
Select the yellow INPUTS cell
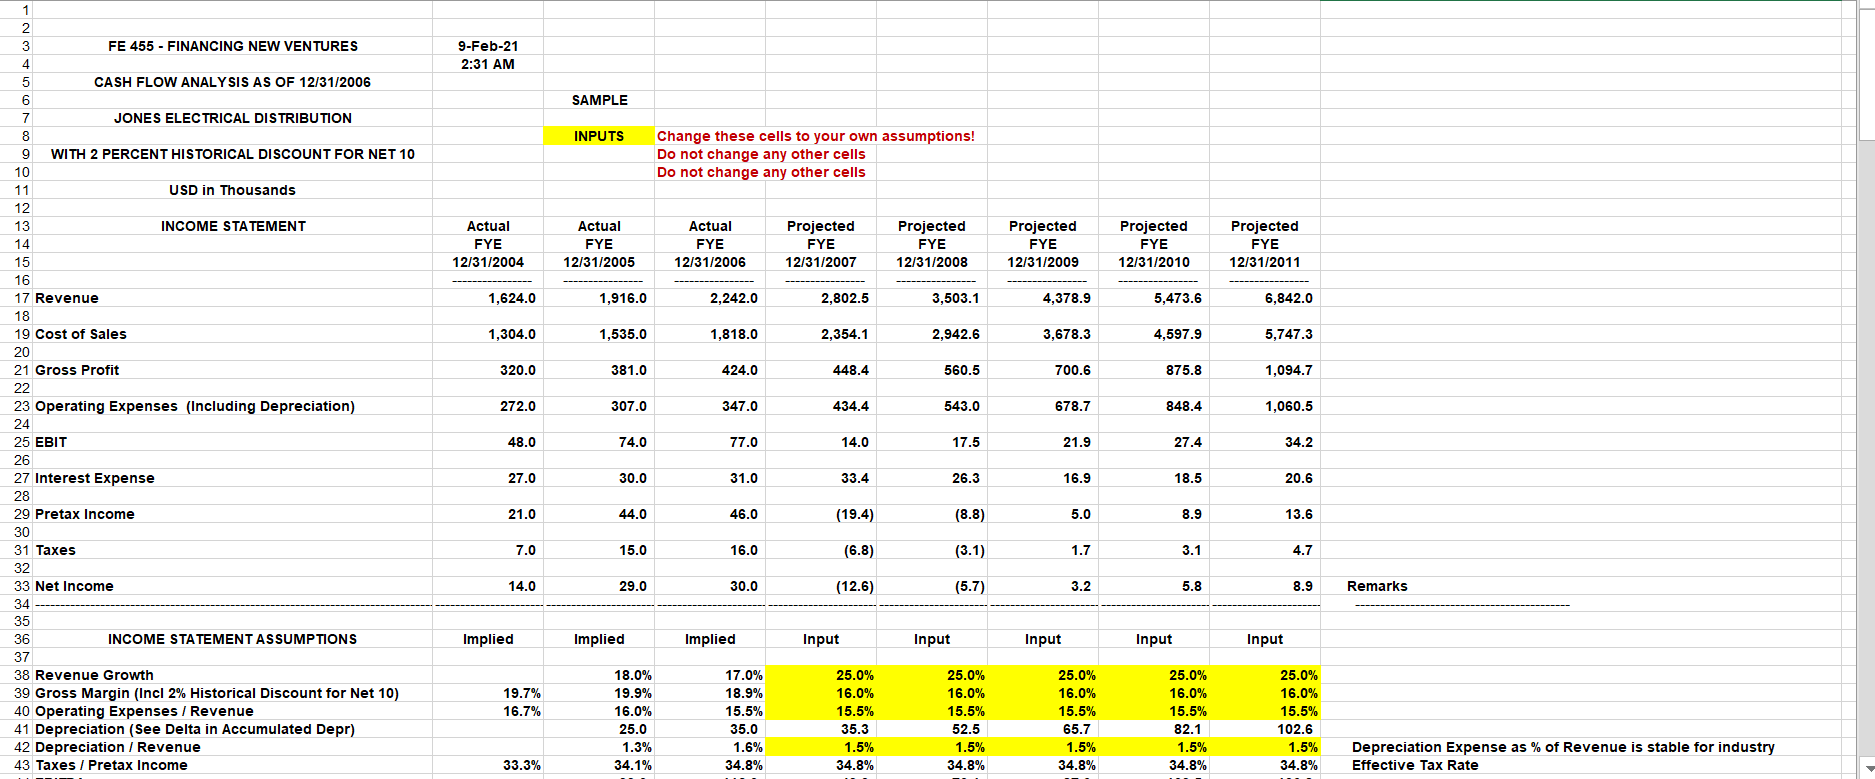(x=599, y=136)
